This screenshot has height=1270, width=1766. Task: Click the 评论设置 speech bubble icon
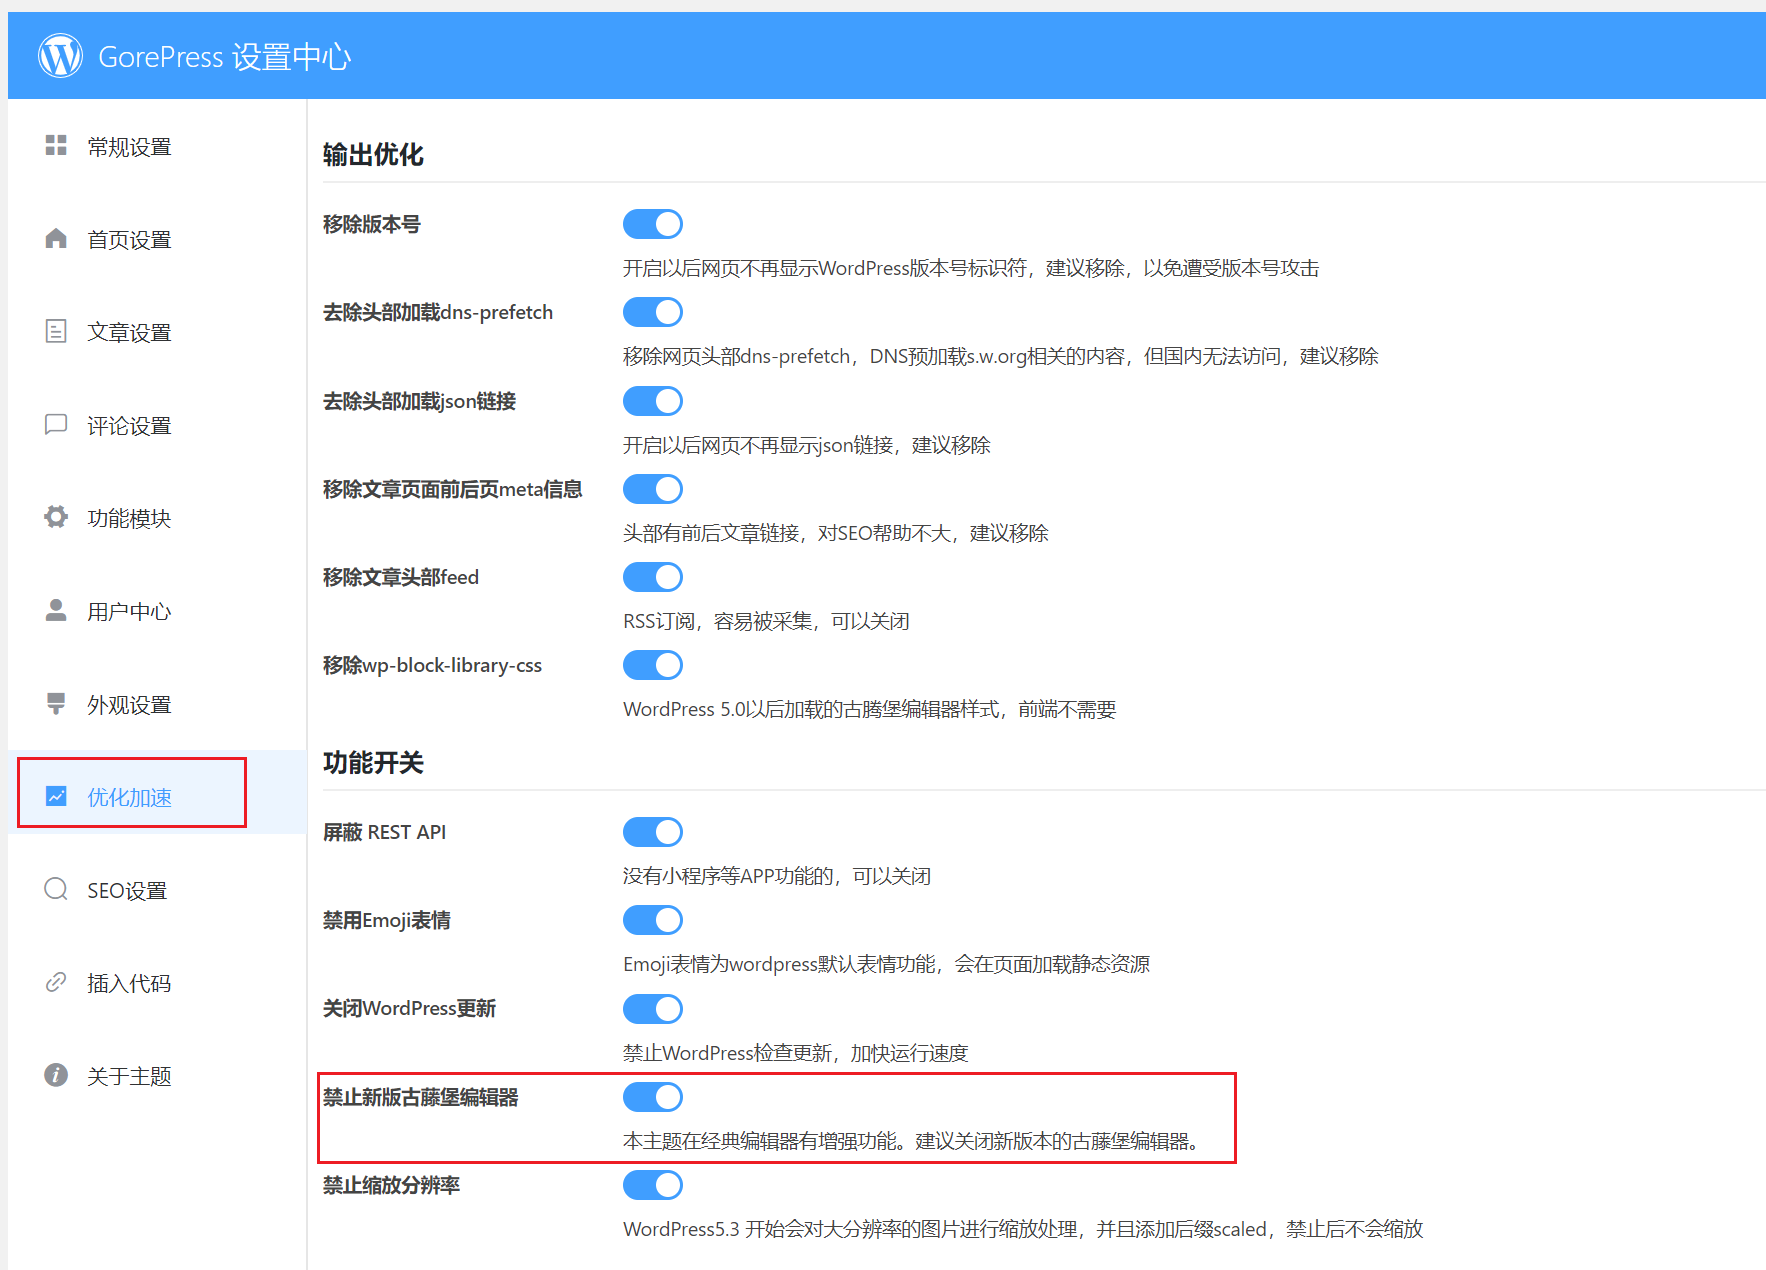coord(56,425)
